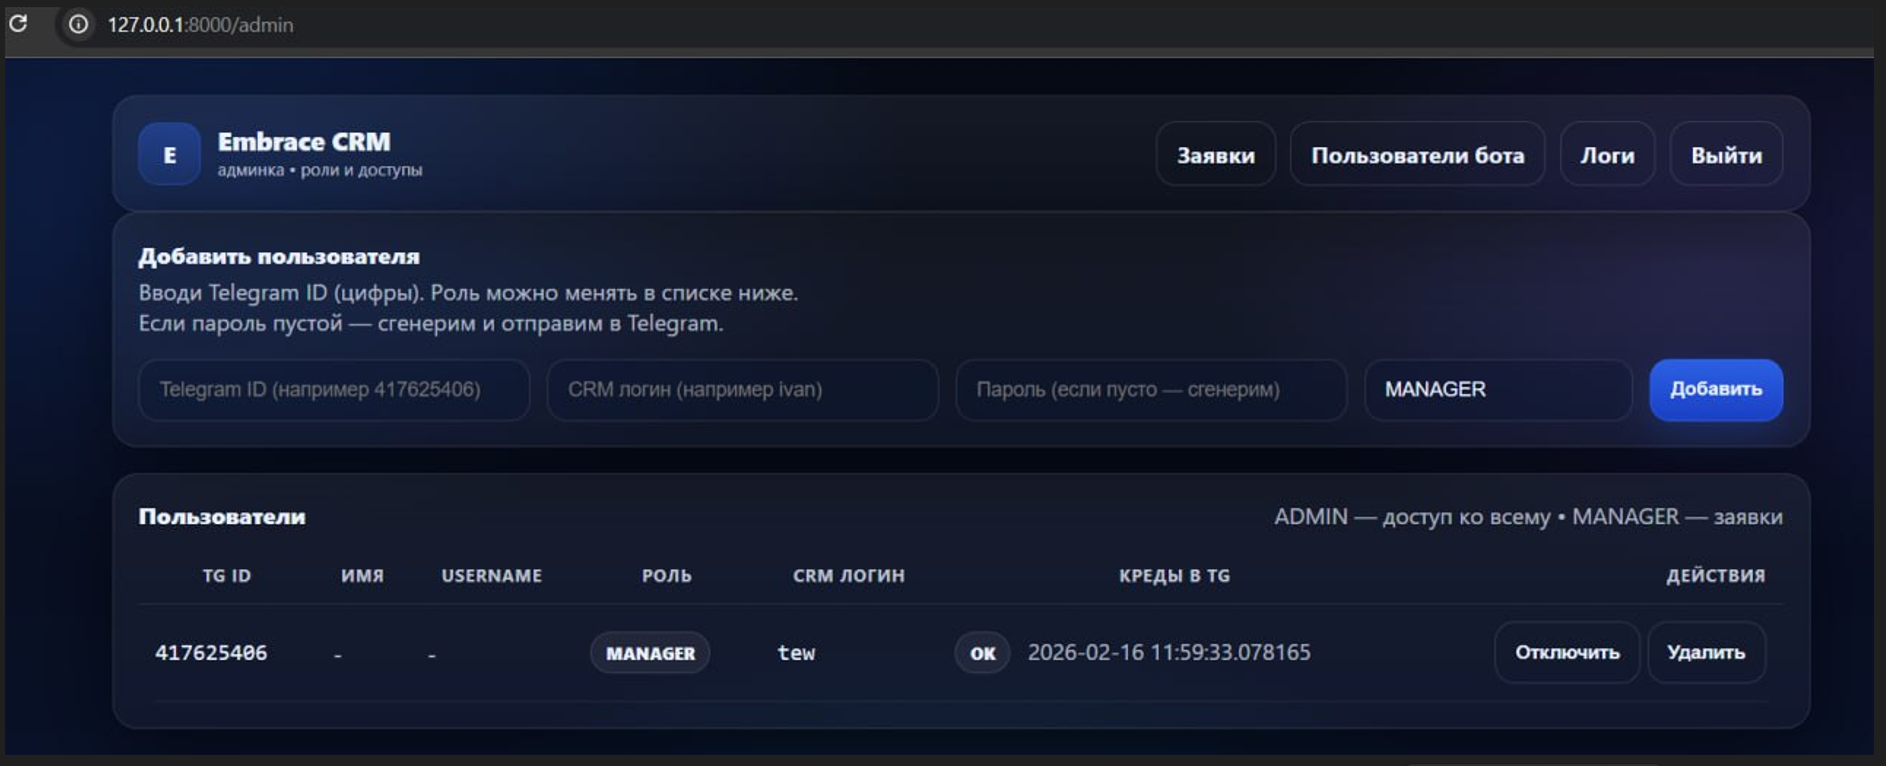The image size is (1886, 766).
Task: Focus the Telegram ID input field
Action: 334,389
